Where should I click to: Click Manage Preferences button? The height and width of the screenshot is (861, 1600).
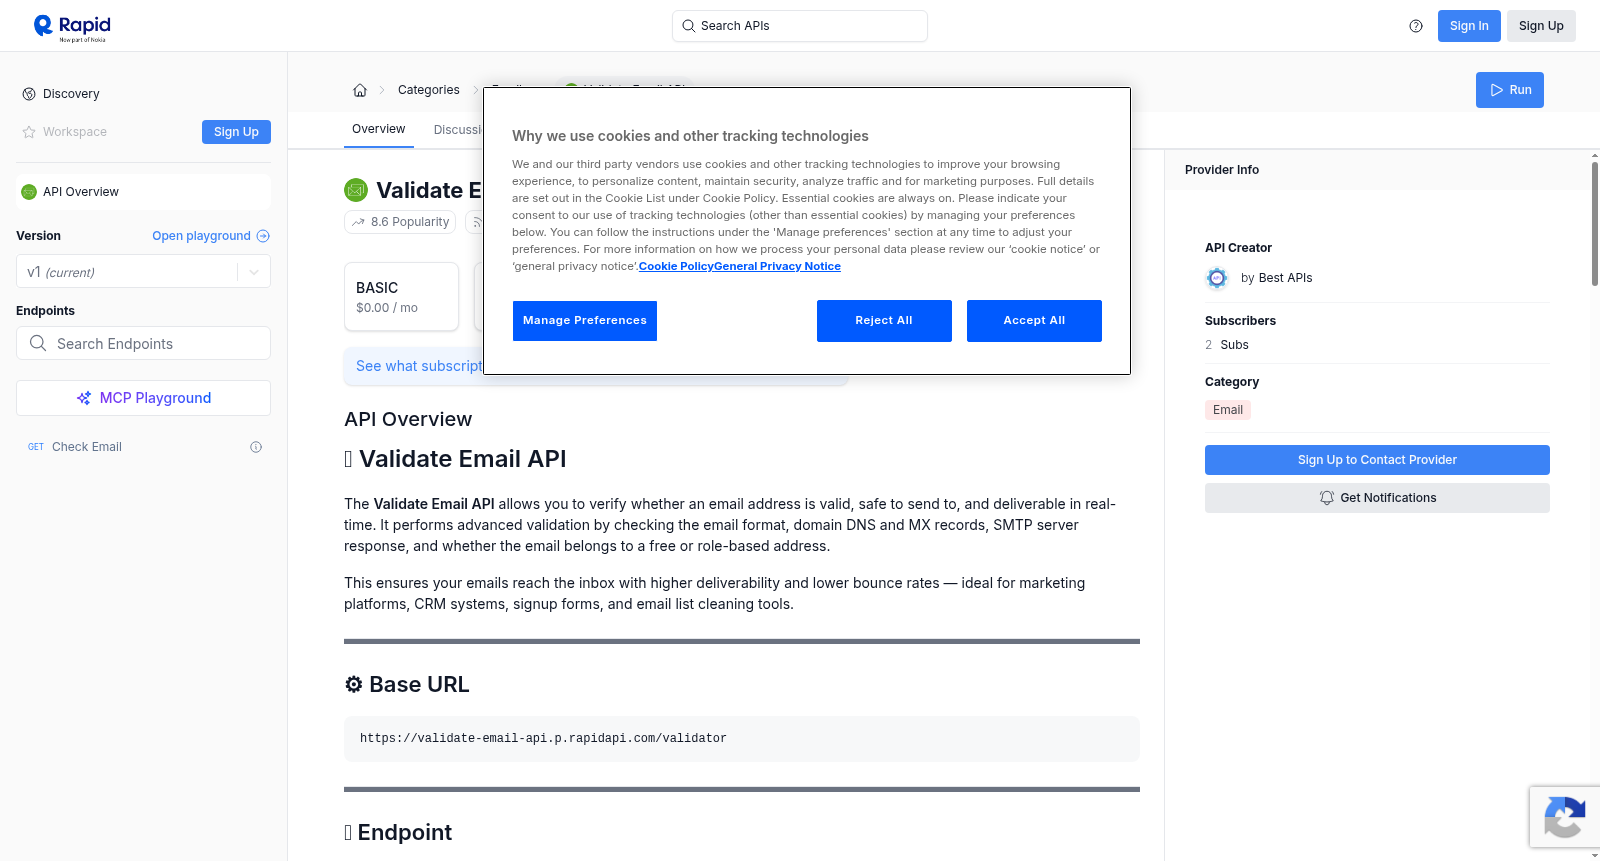(x=585, y=321)
